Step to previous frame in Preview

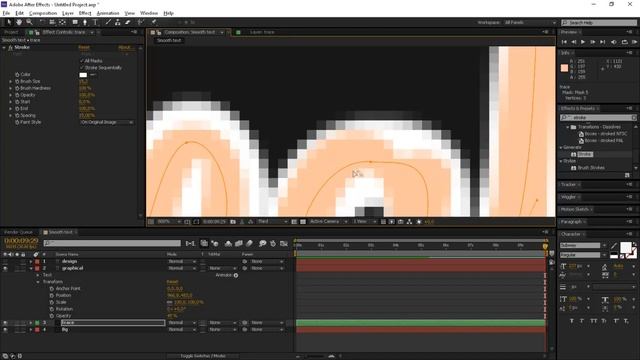[573, 42]
